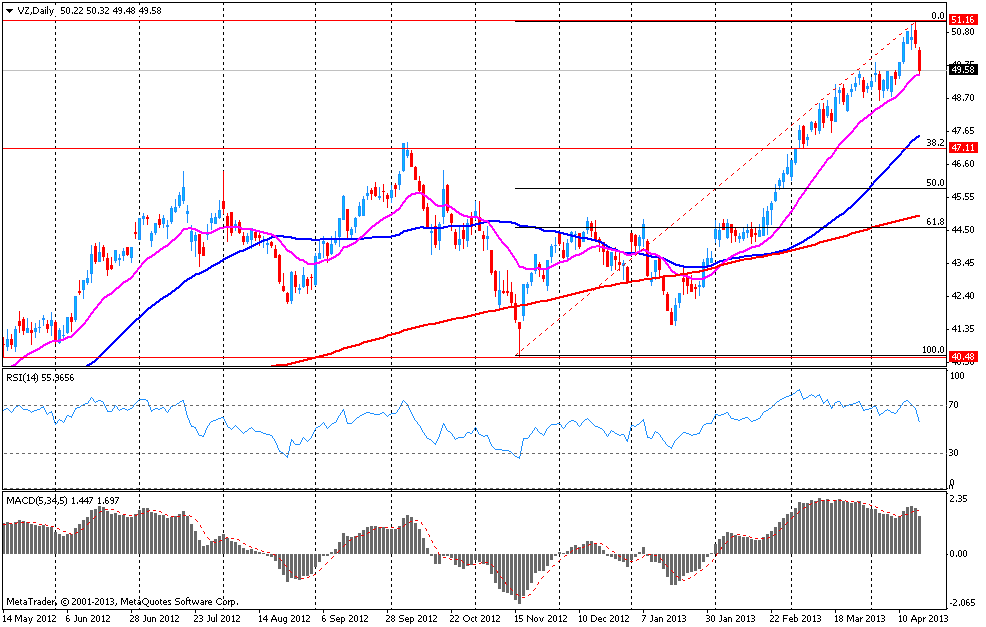Click the 46.60 price scale value
986x627 pixels.
coord(963,163)
